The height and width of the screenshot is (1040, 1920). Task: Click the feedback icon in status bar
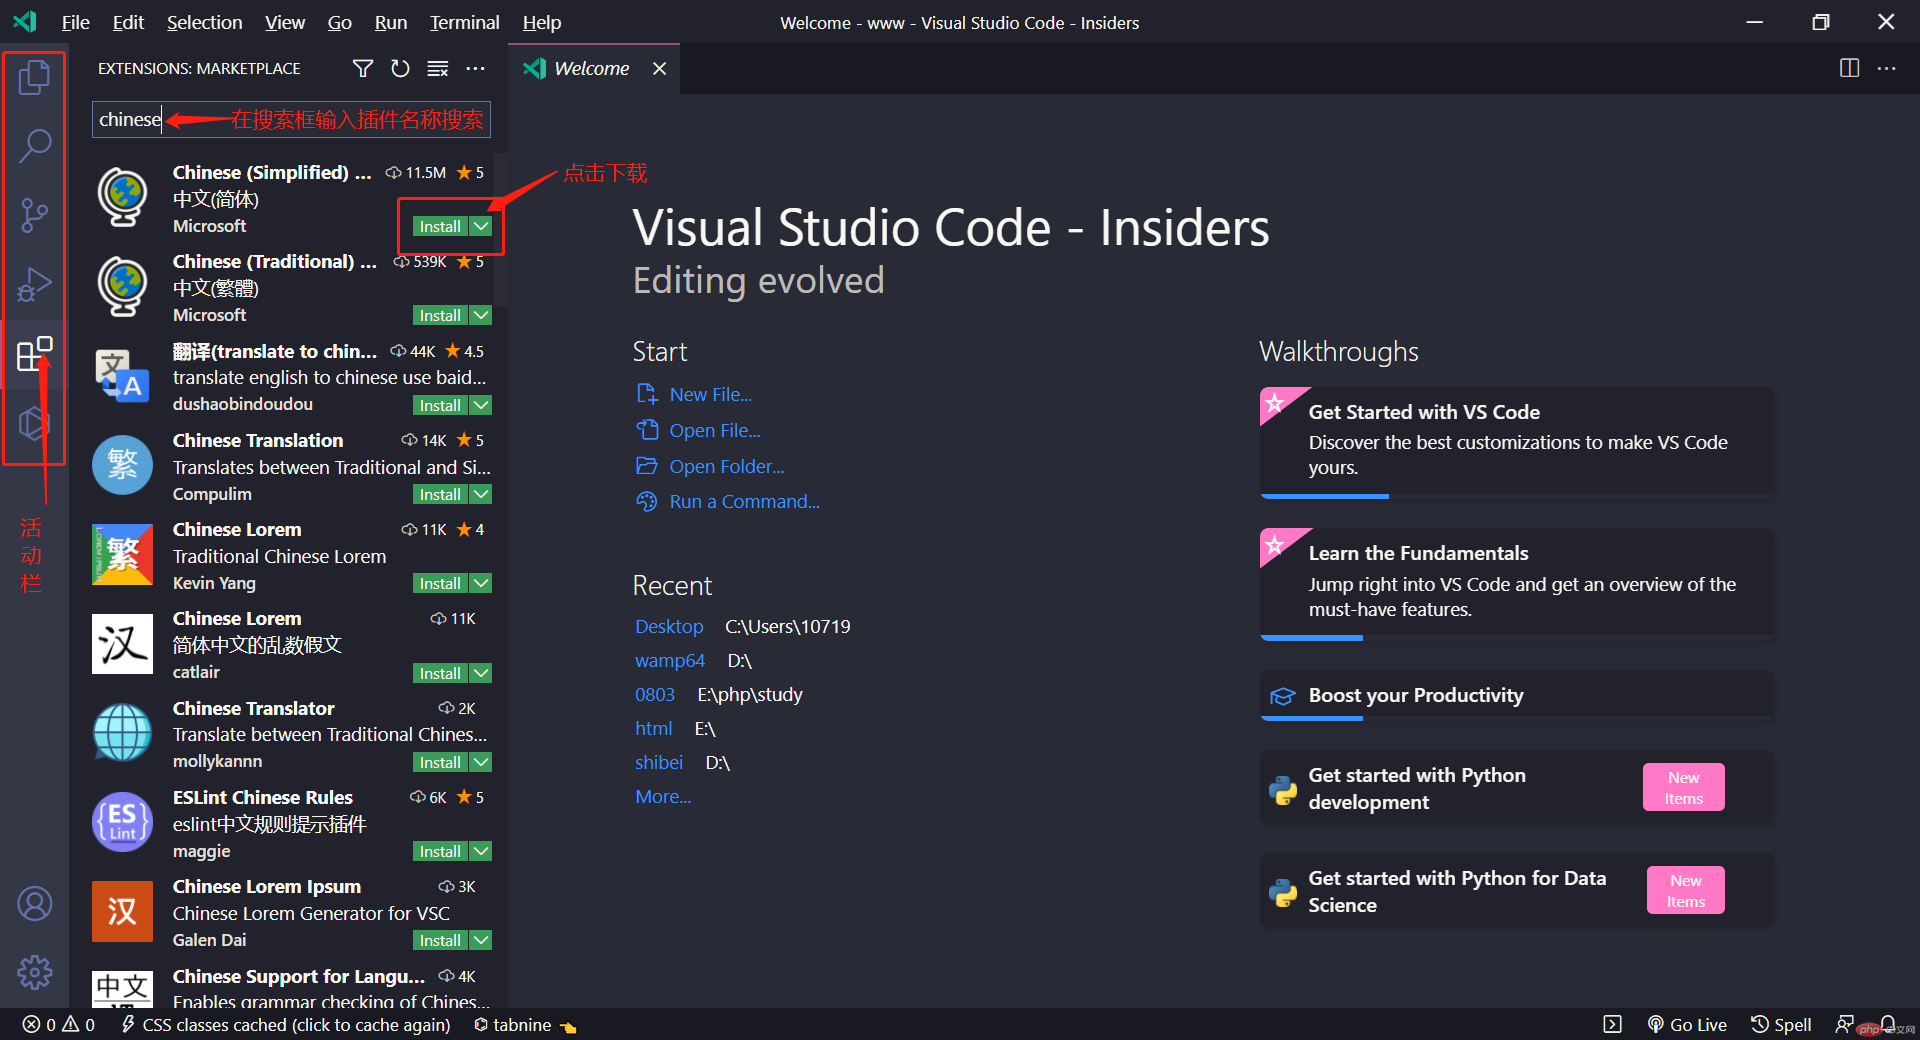click(x=1844, y=1025)
